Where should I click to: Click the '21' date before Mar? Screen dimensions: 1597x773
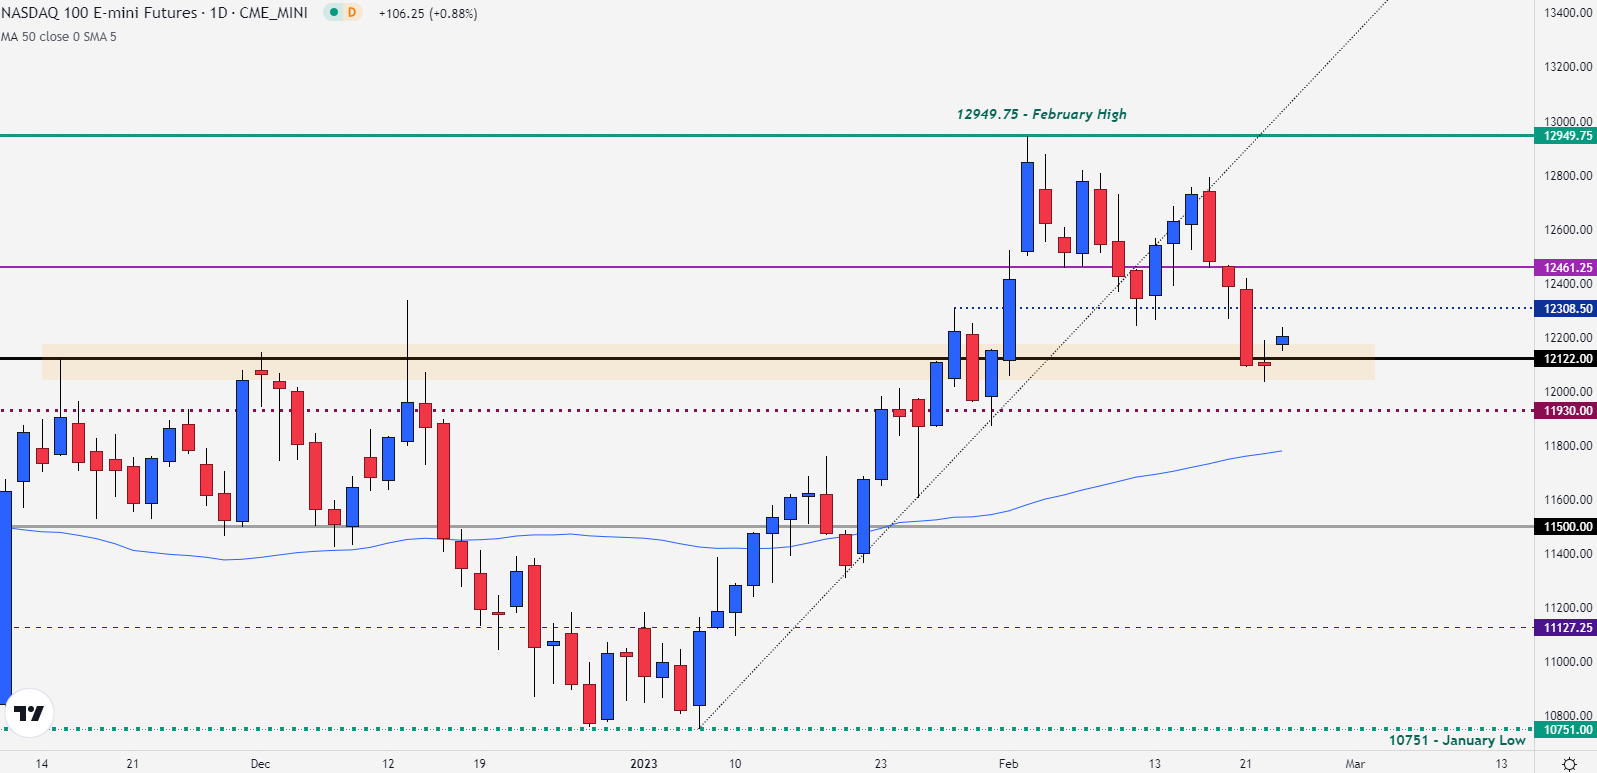tap(1246, 764)
